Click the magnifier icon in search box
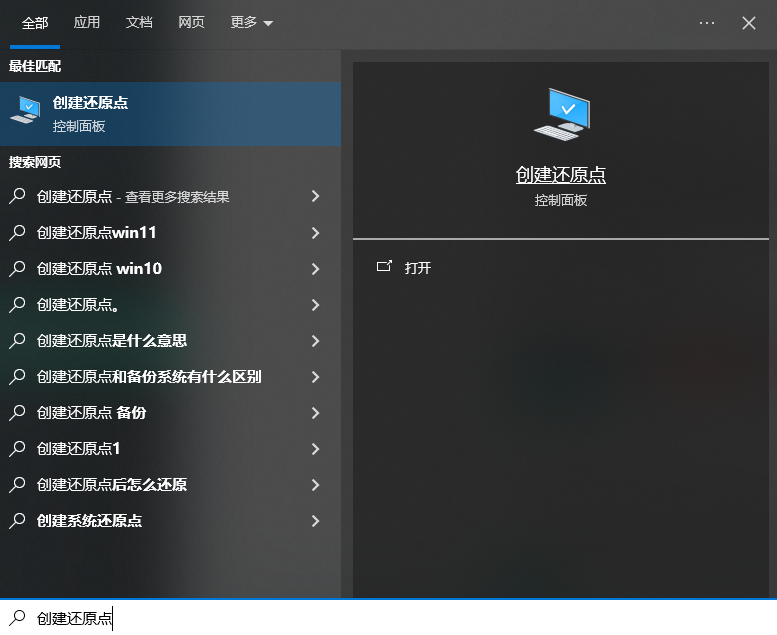777x635 pixels. 17,618
